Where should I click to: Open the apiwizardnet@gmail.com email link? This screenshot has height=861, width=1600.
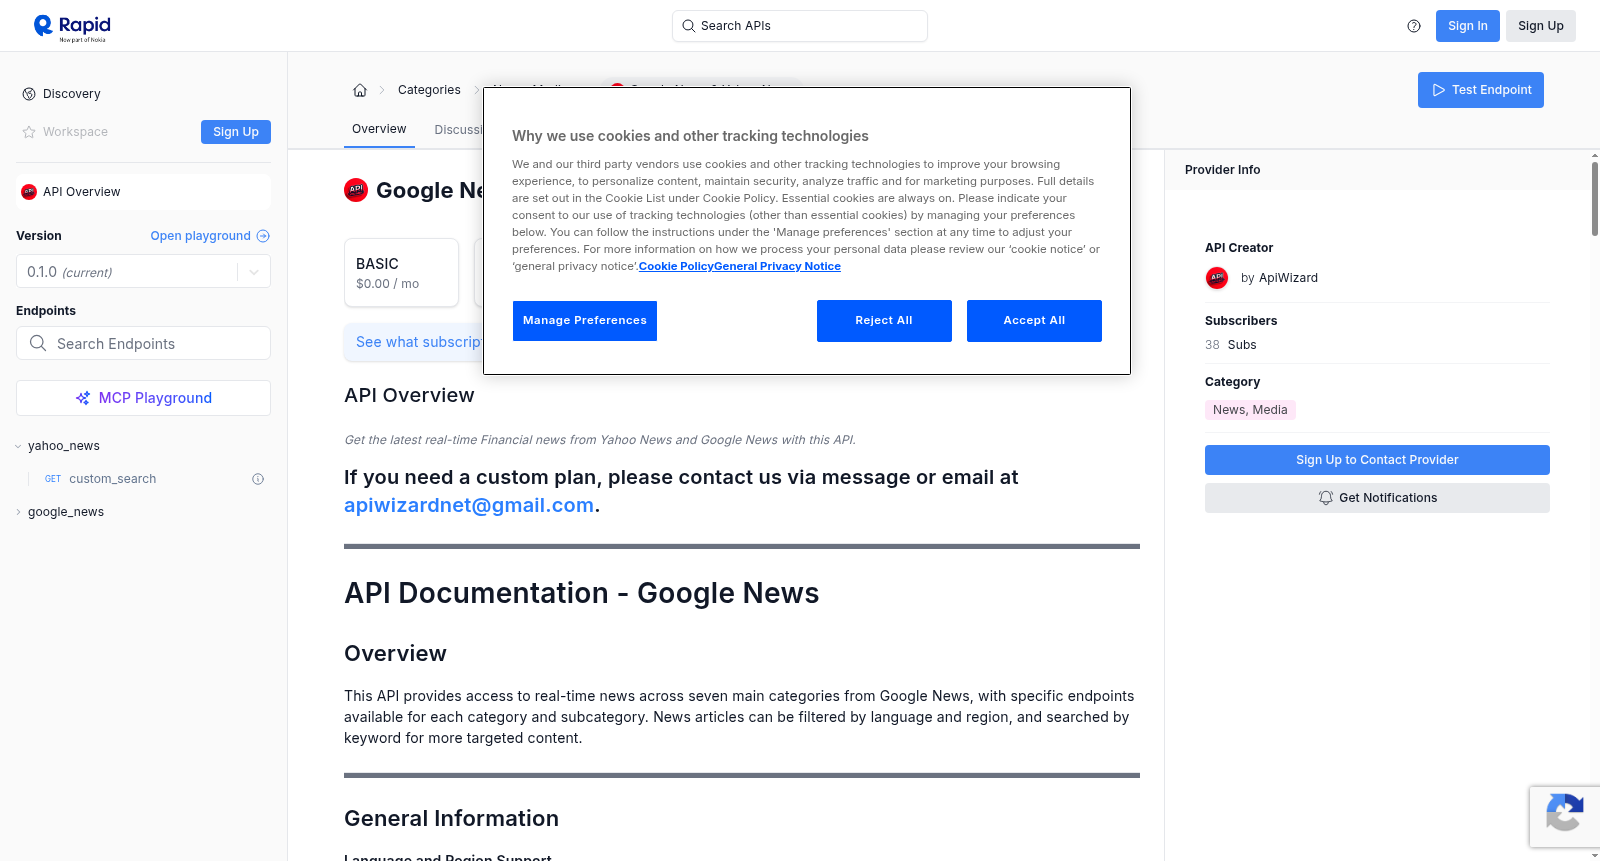469,505
